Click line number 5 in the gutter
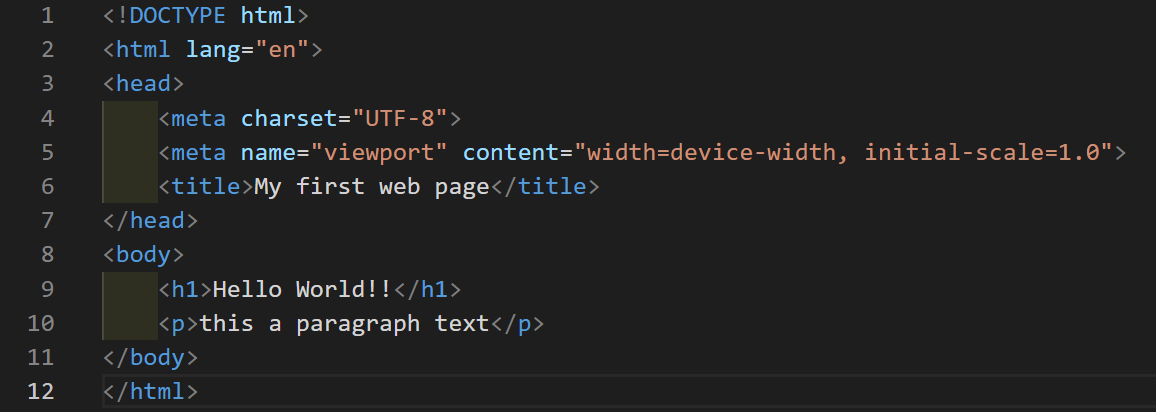 [x=47, y=153]
